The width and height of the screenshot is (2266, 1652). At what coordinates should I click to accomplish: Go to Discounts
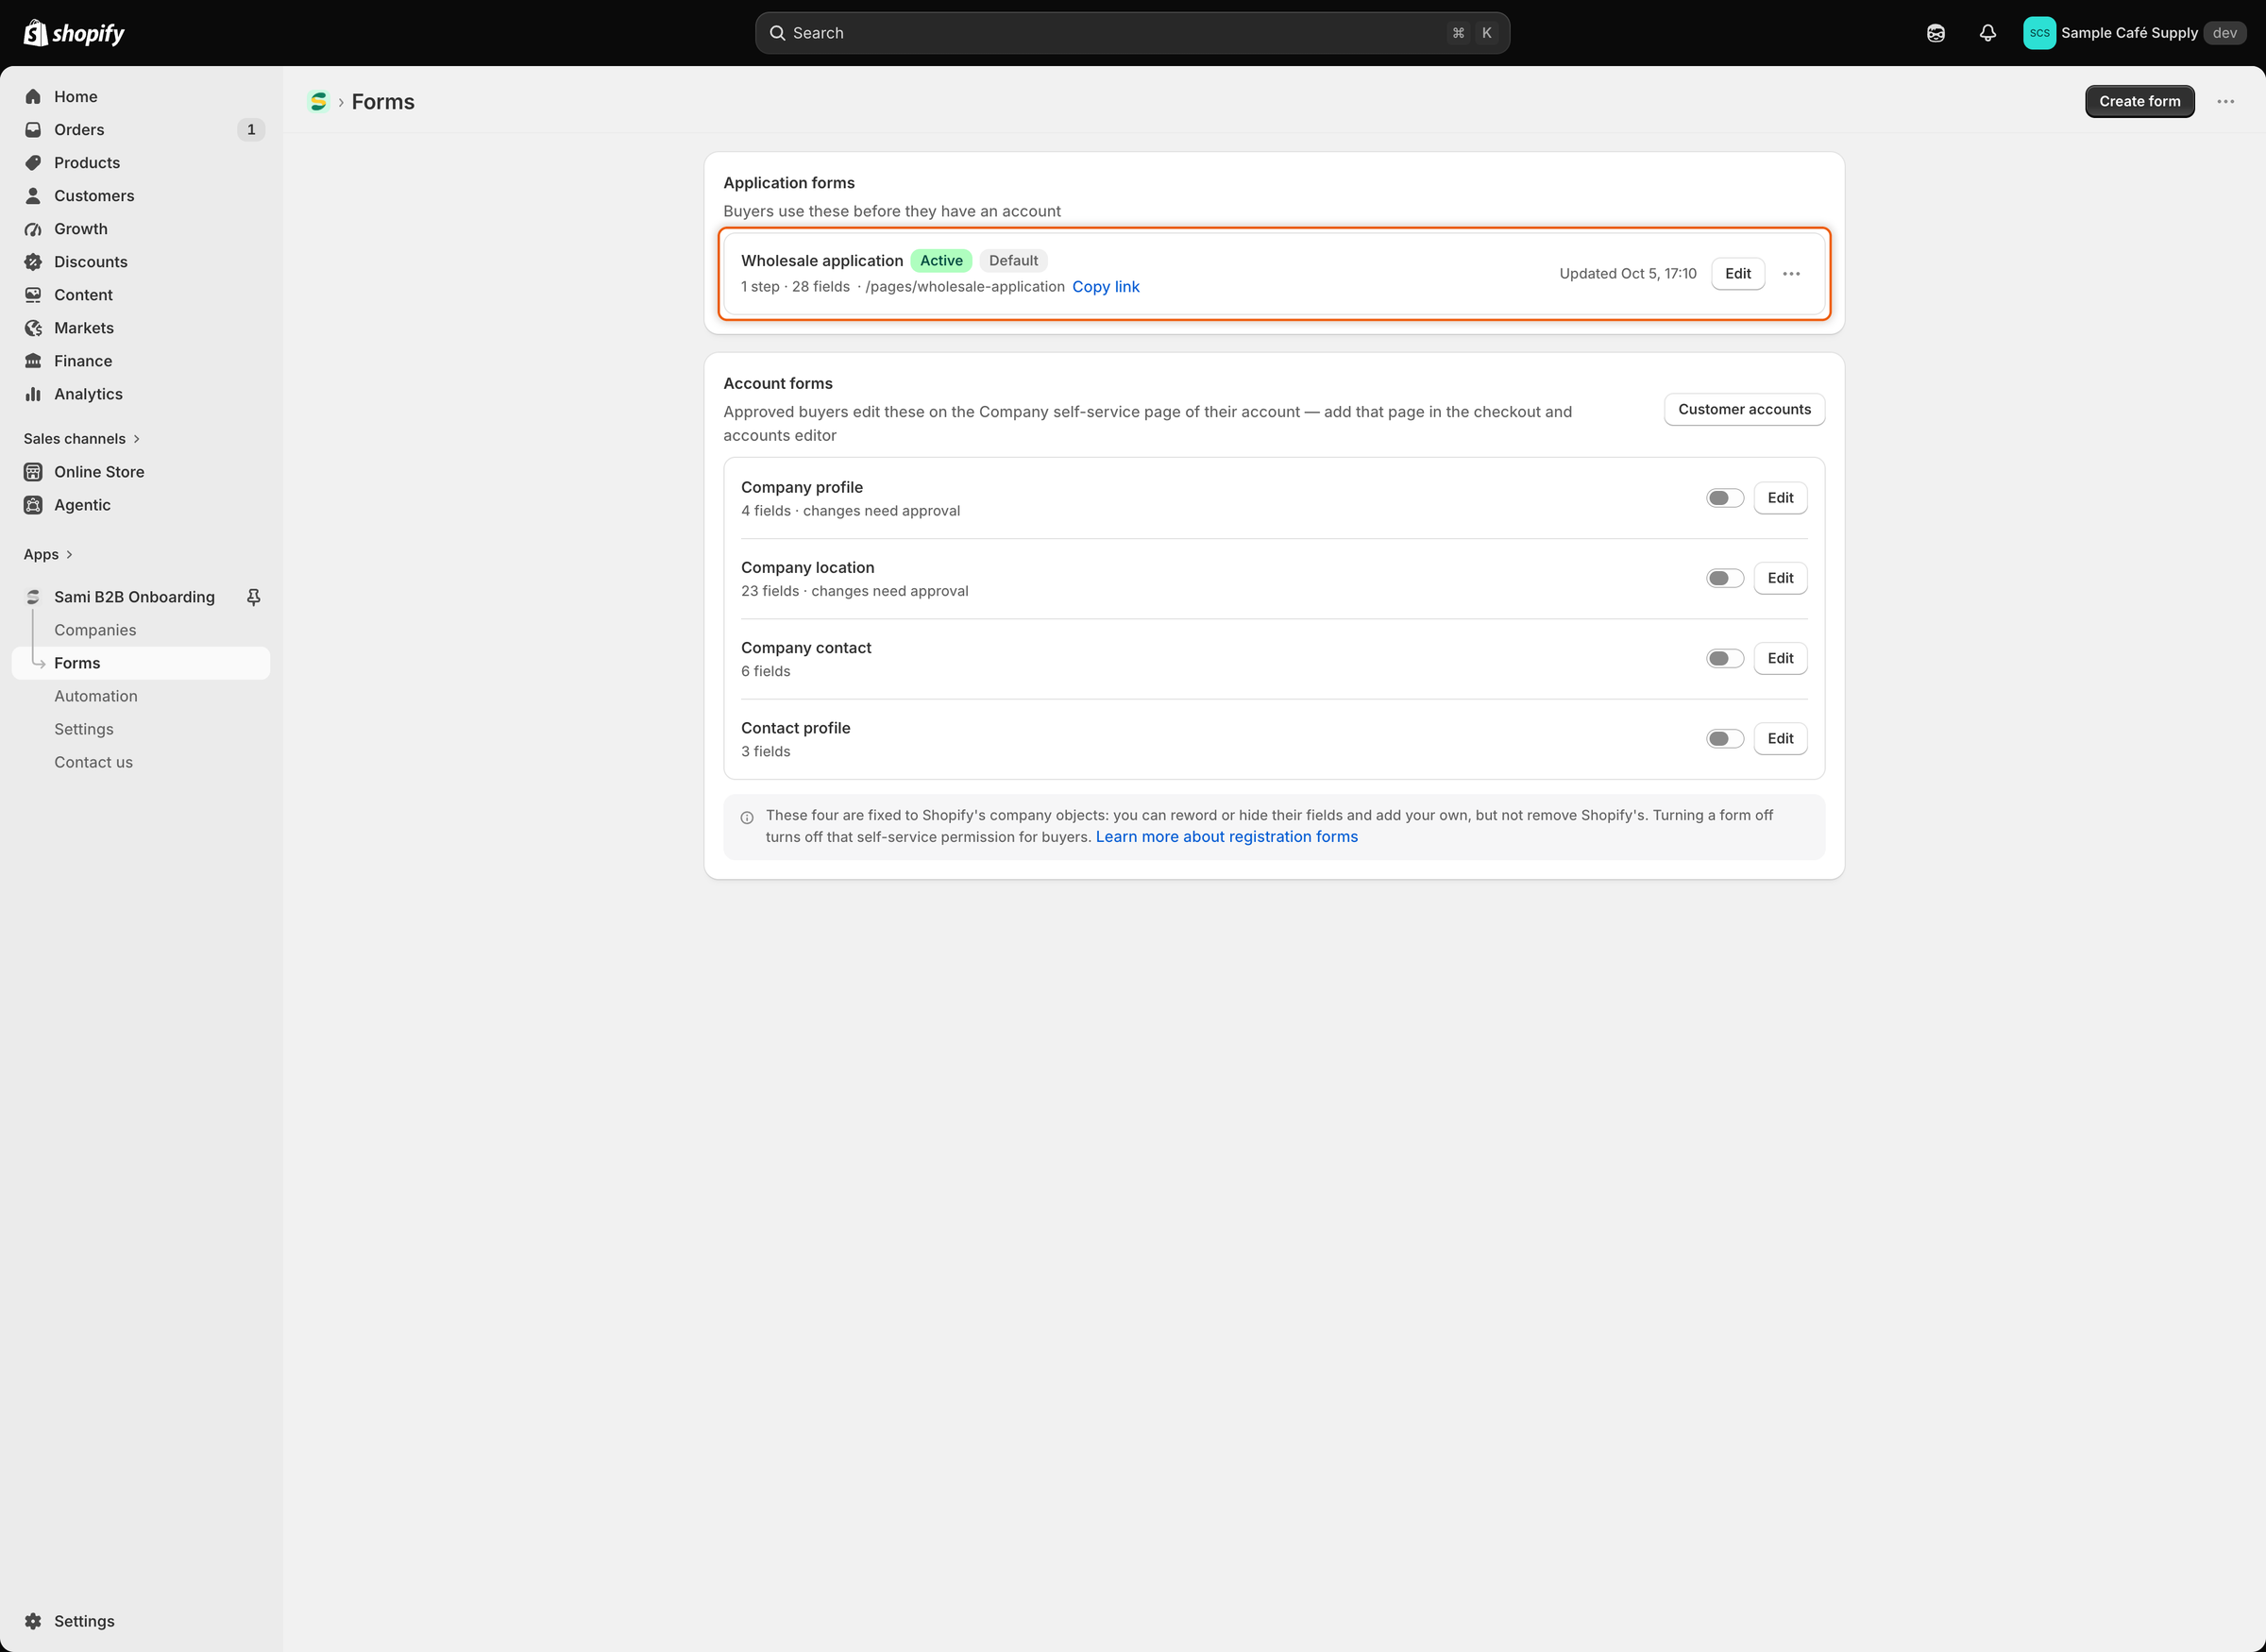(x=141, y=261)
